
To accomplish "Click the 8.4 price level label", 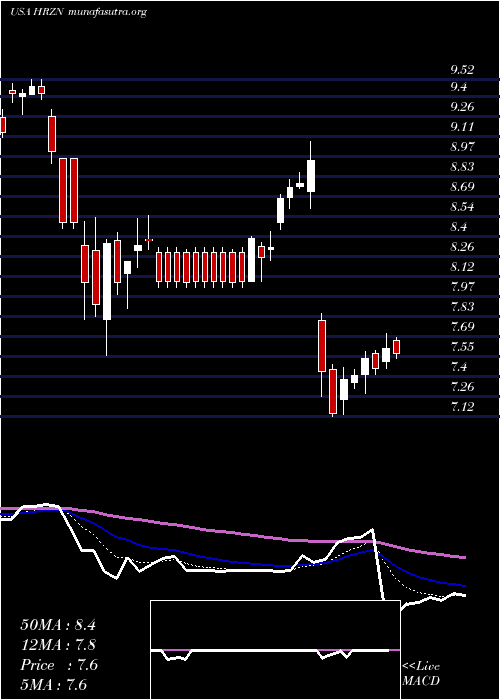I will (459, 227).
